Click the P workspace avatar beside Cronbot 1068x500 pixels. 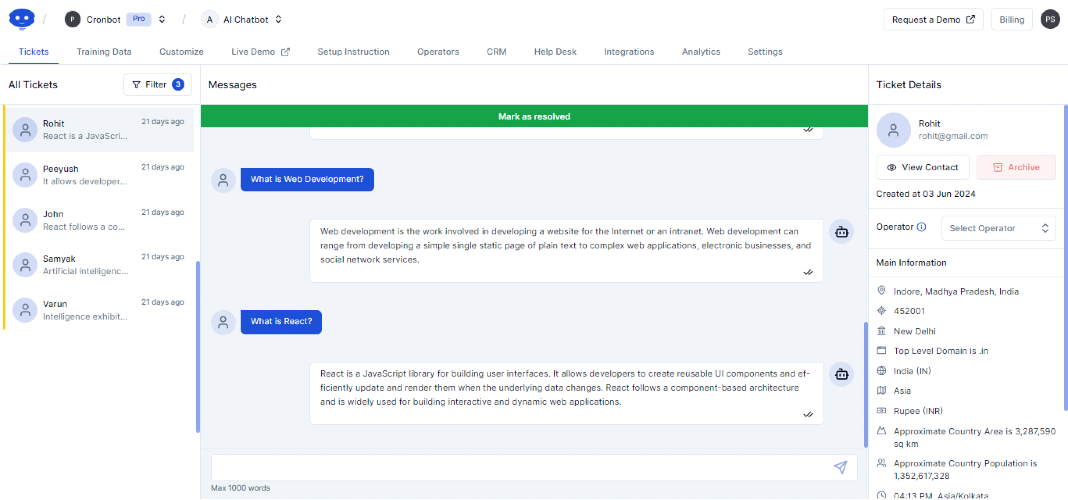coord(72,19)
